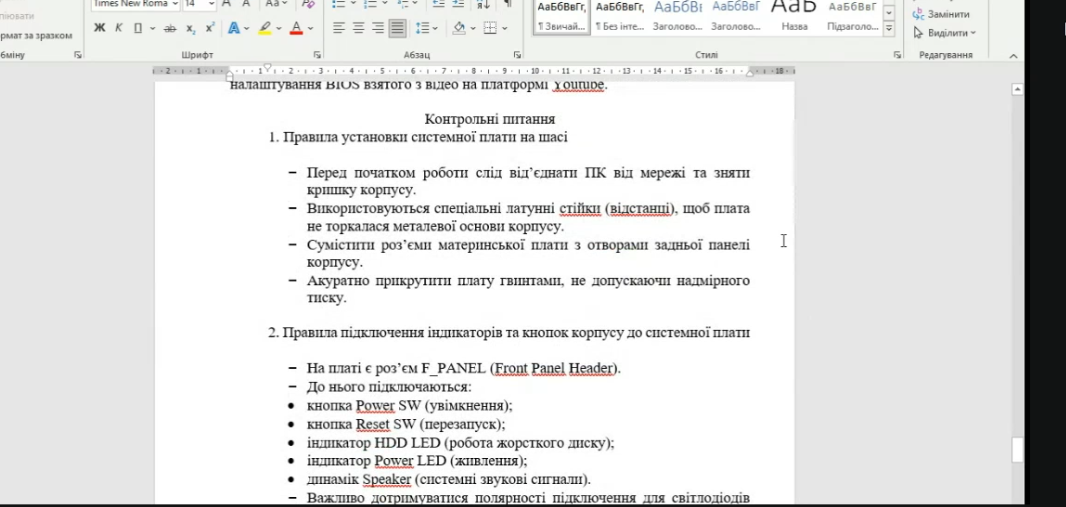Click the sort А-Я icon

[483, 3]
